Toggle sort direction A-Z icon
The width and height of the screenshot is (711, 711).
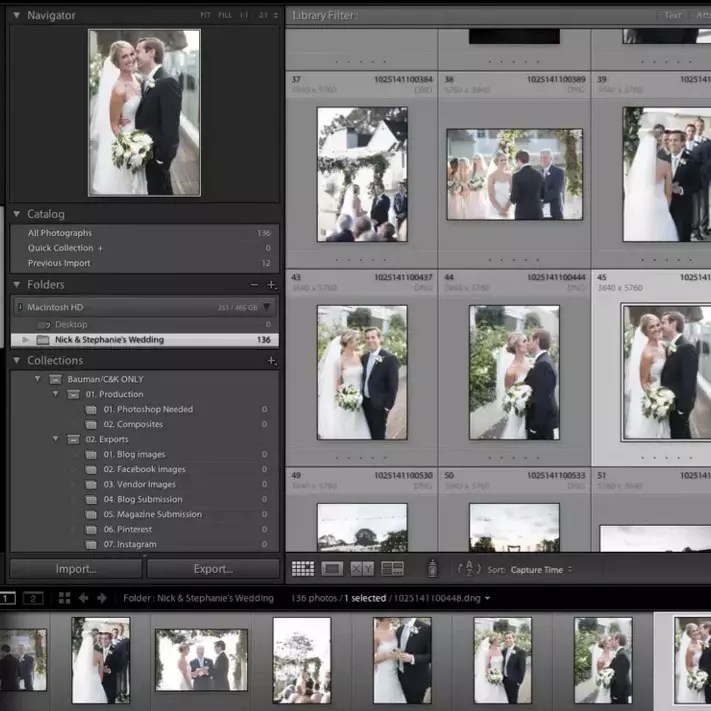(469, 568)
